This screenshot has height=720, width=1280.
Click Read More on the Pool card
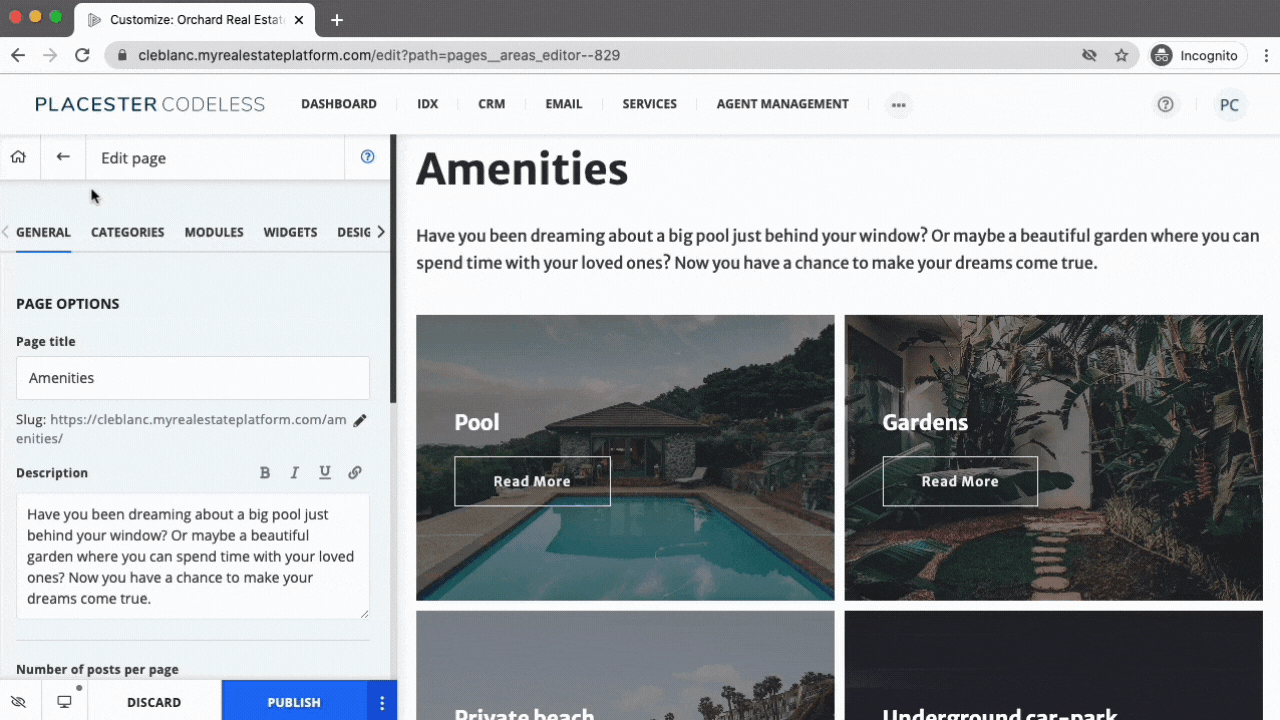pyautogui.click(x=532, y=481)
